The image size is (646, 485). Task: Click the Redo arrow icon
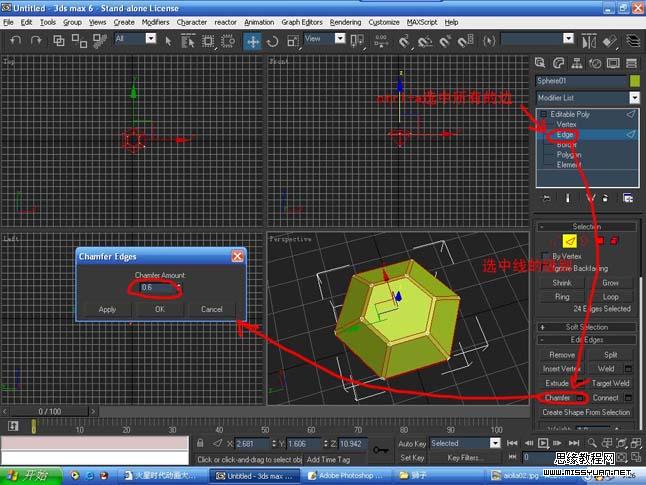(x=36, y=40)
